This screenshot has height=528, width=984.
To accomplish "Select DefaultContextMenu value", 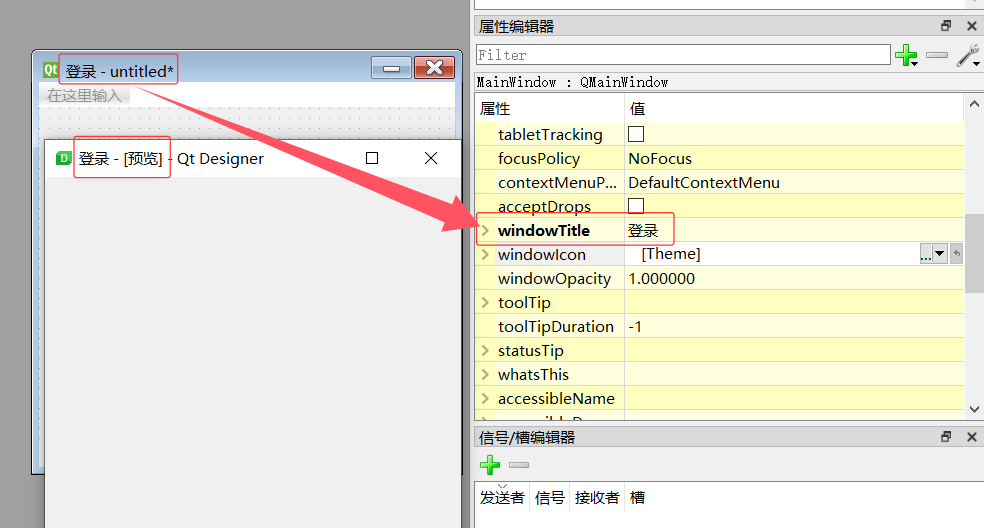I will coord(704,183).
